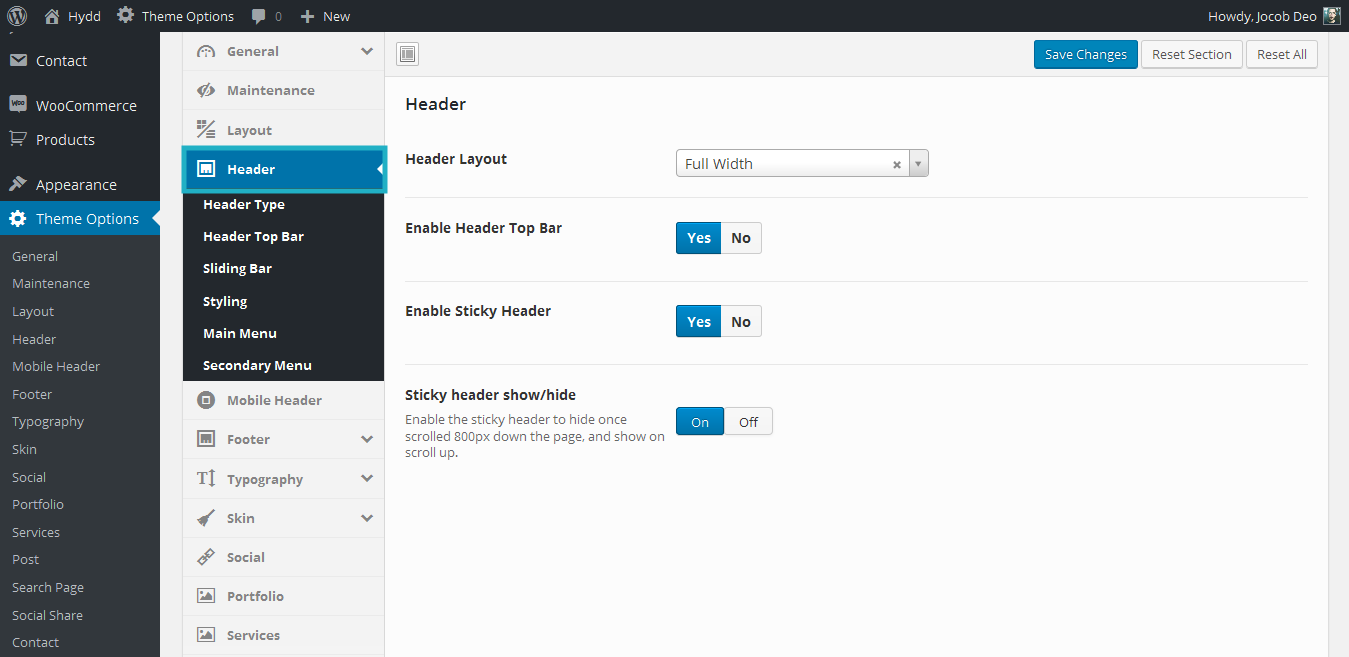Click the expand-all sections icon
The image size is (1349, 657).
point(407,55)
